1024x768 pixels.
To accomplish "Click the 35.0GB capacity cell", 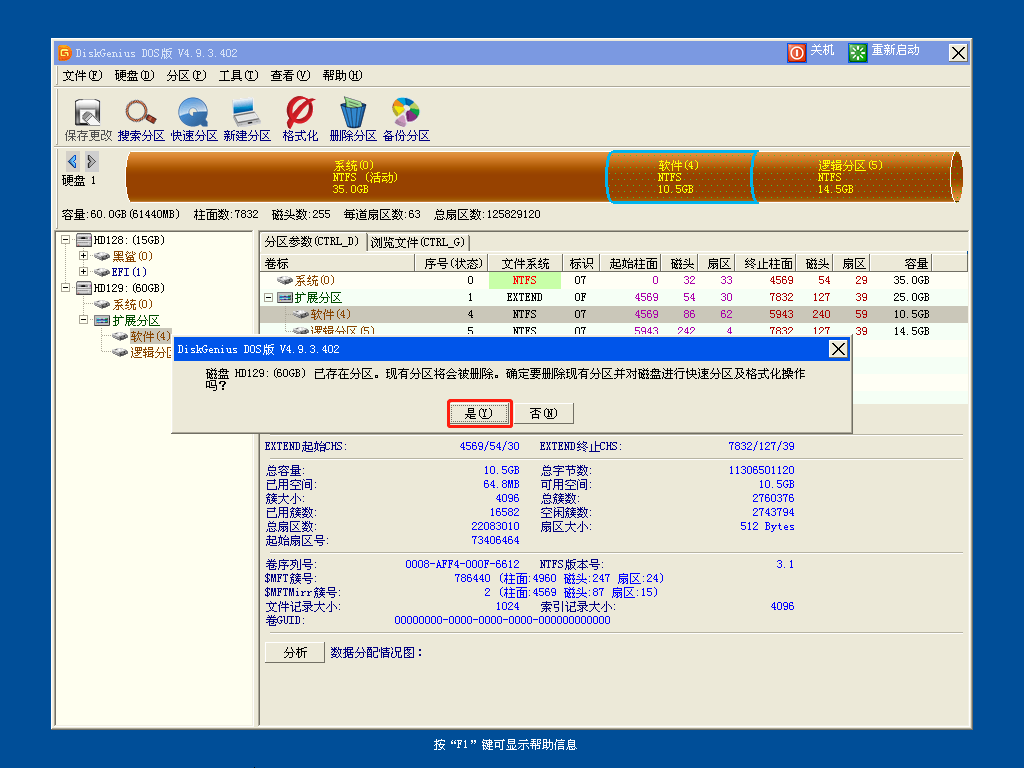I will point(911,280).
